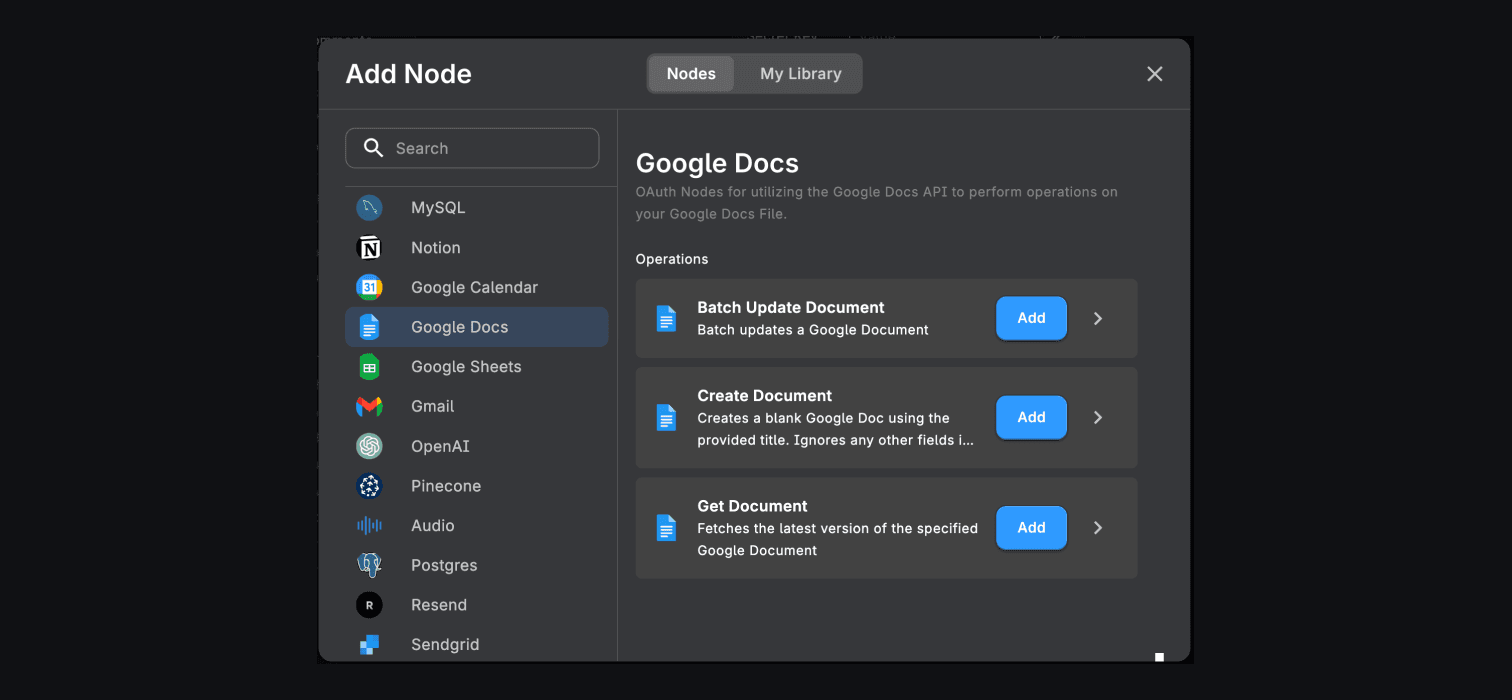Viewport: 1512px width, 700px height.
Task: Click inside the Search field
Action: tap(470, 147)
